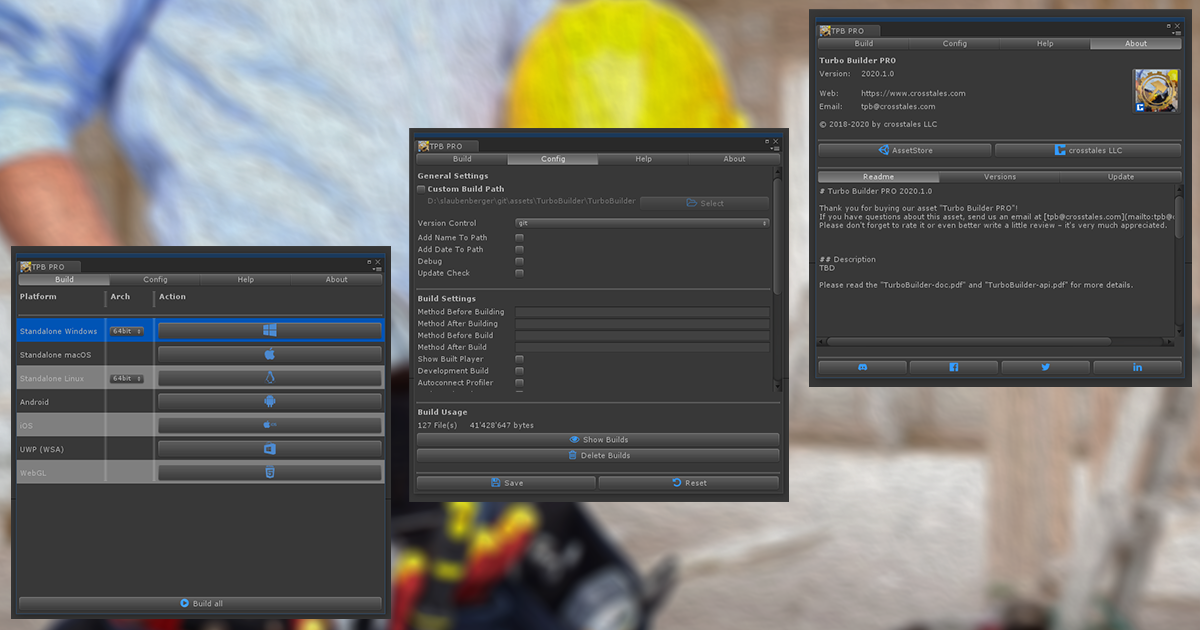The image size is (1200, 630).
Task: Open the Help tab in the Config window
Action: pyautogui.click(x=643, y=158)
